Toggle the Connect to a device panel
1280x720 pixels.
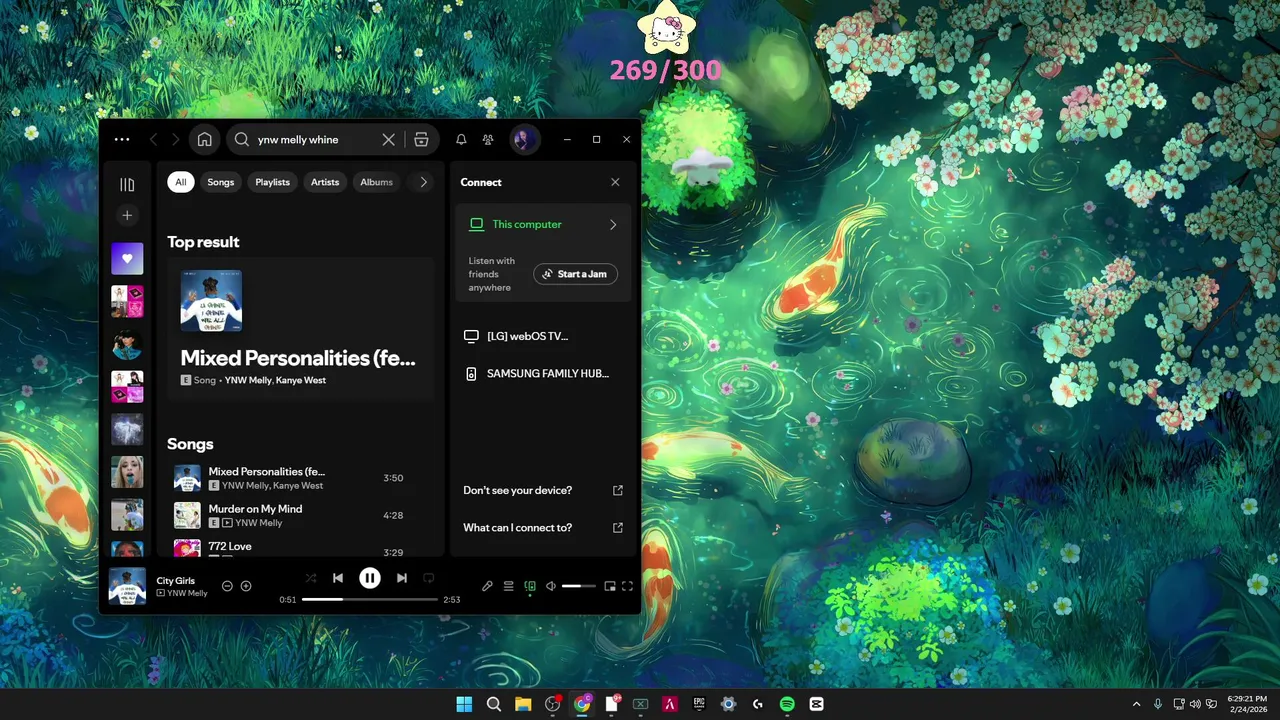pyautogui.click(x=530, y=586)
